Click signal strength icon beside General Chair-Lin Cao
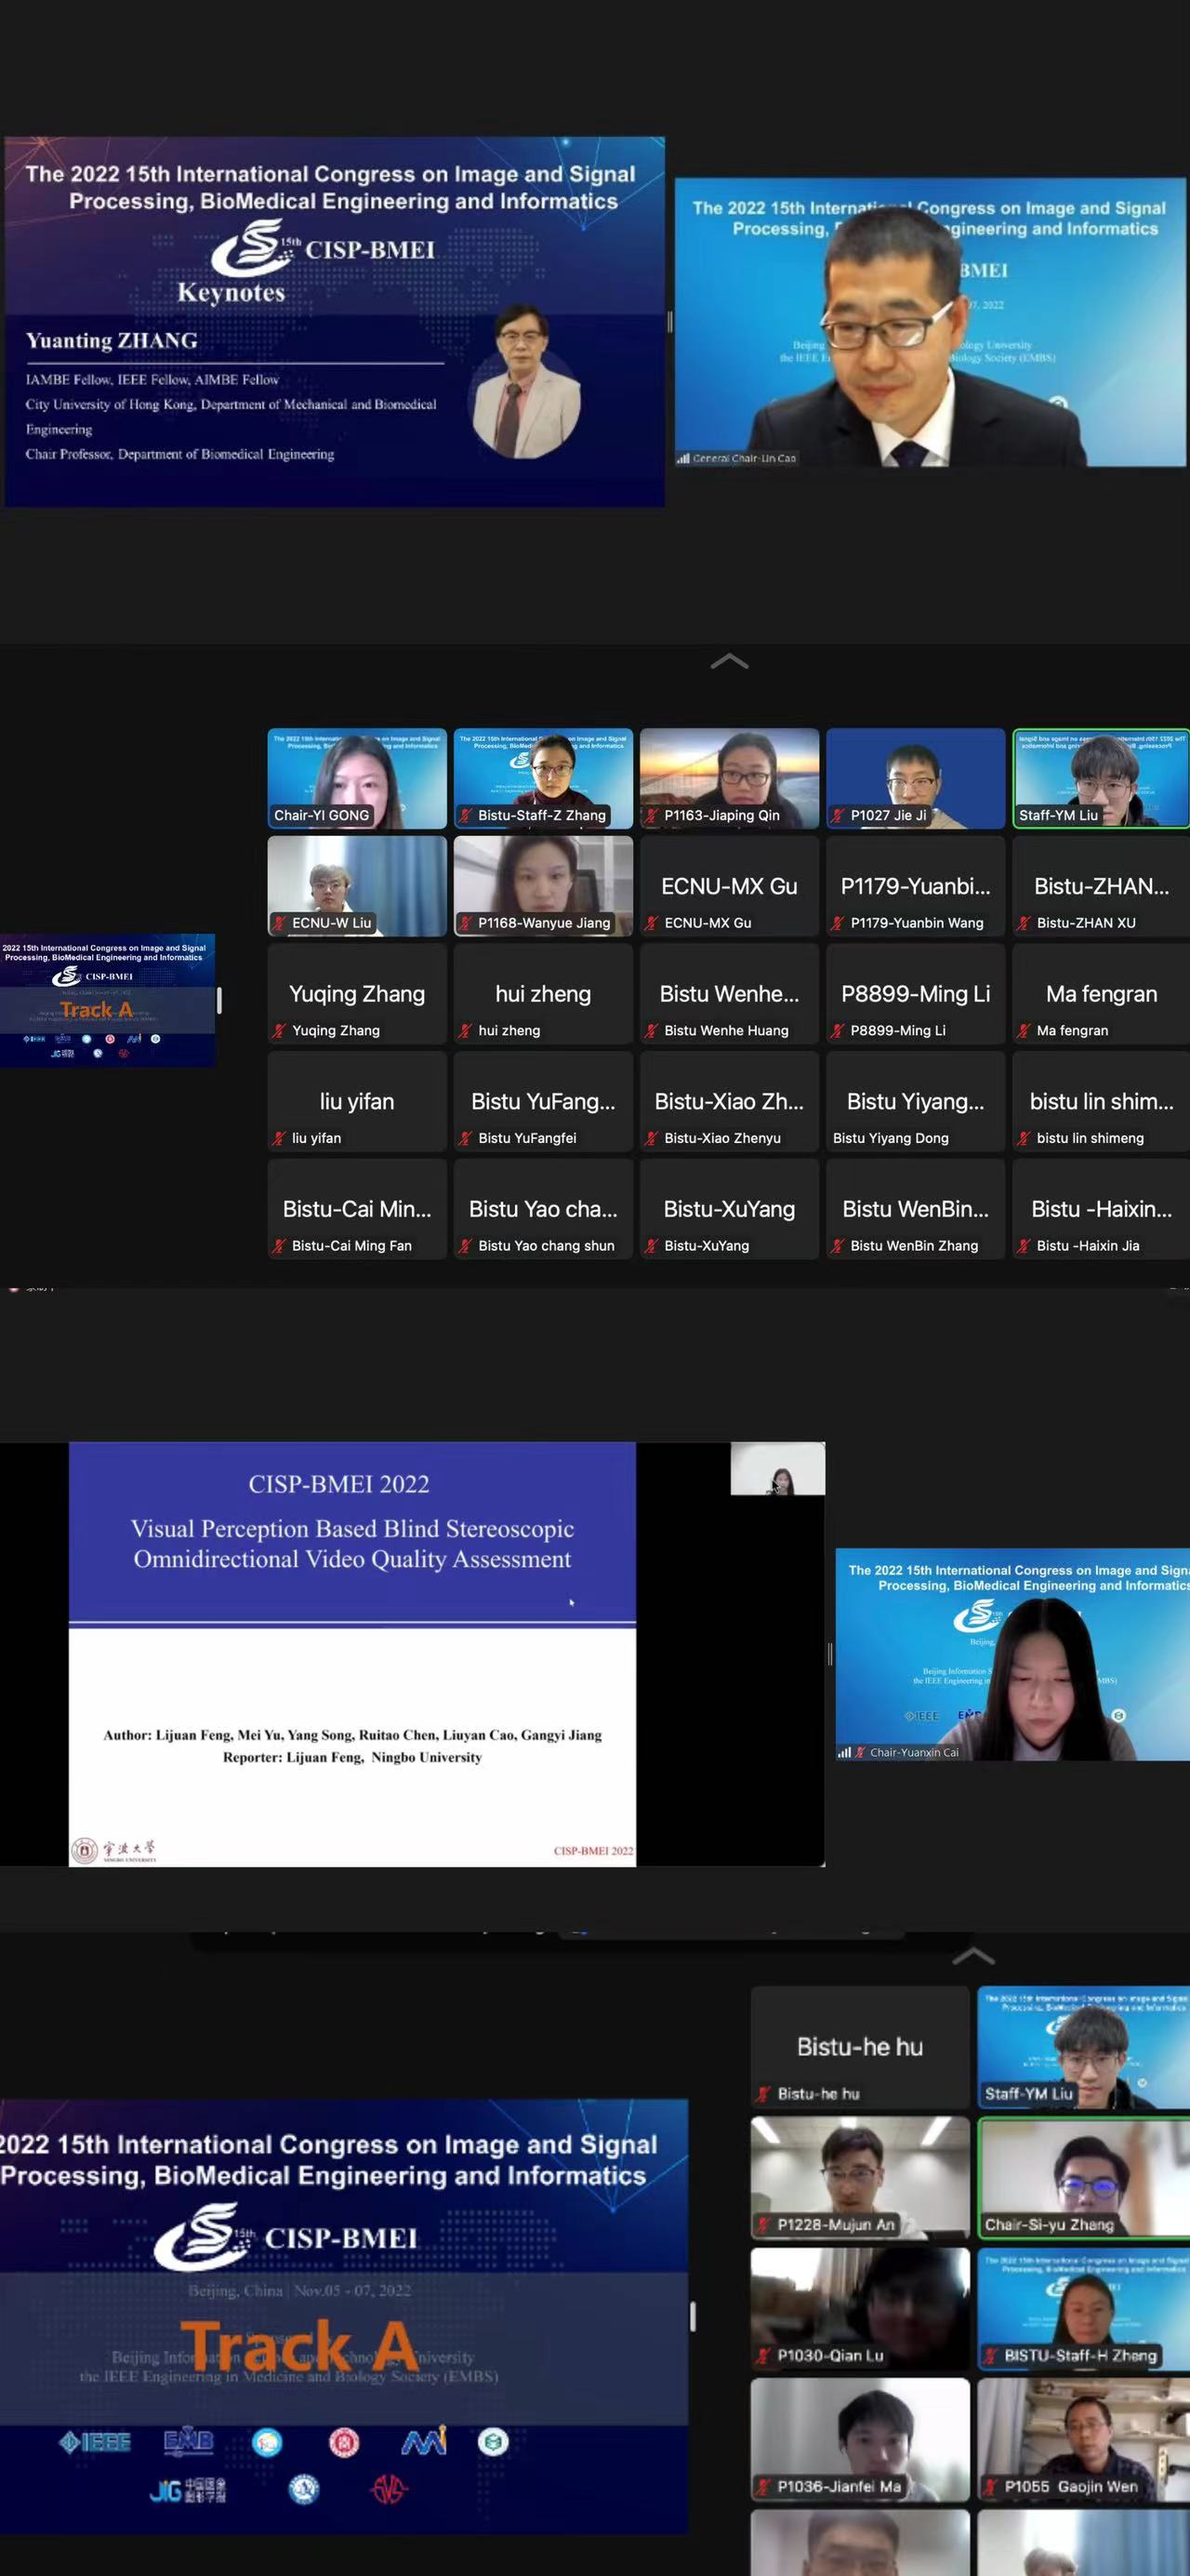This screenshot has height=2576, width=1190. pos(683,459)
